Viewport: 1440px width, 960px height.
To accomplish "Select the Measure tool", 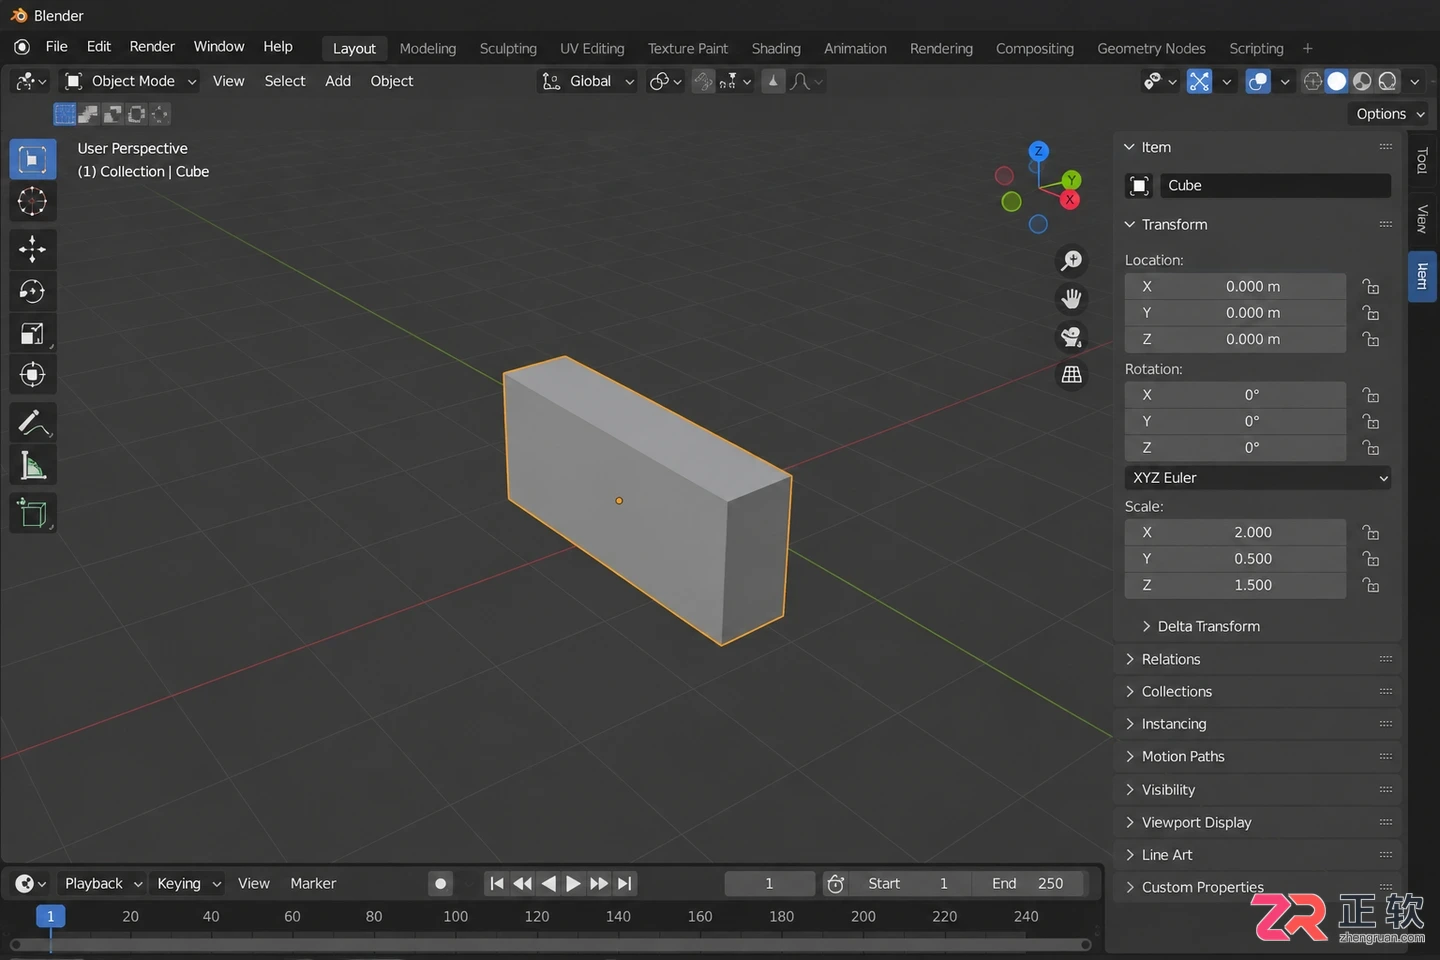I will tap(33, 465).
